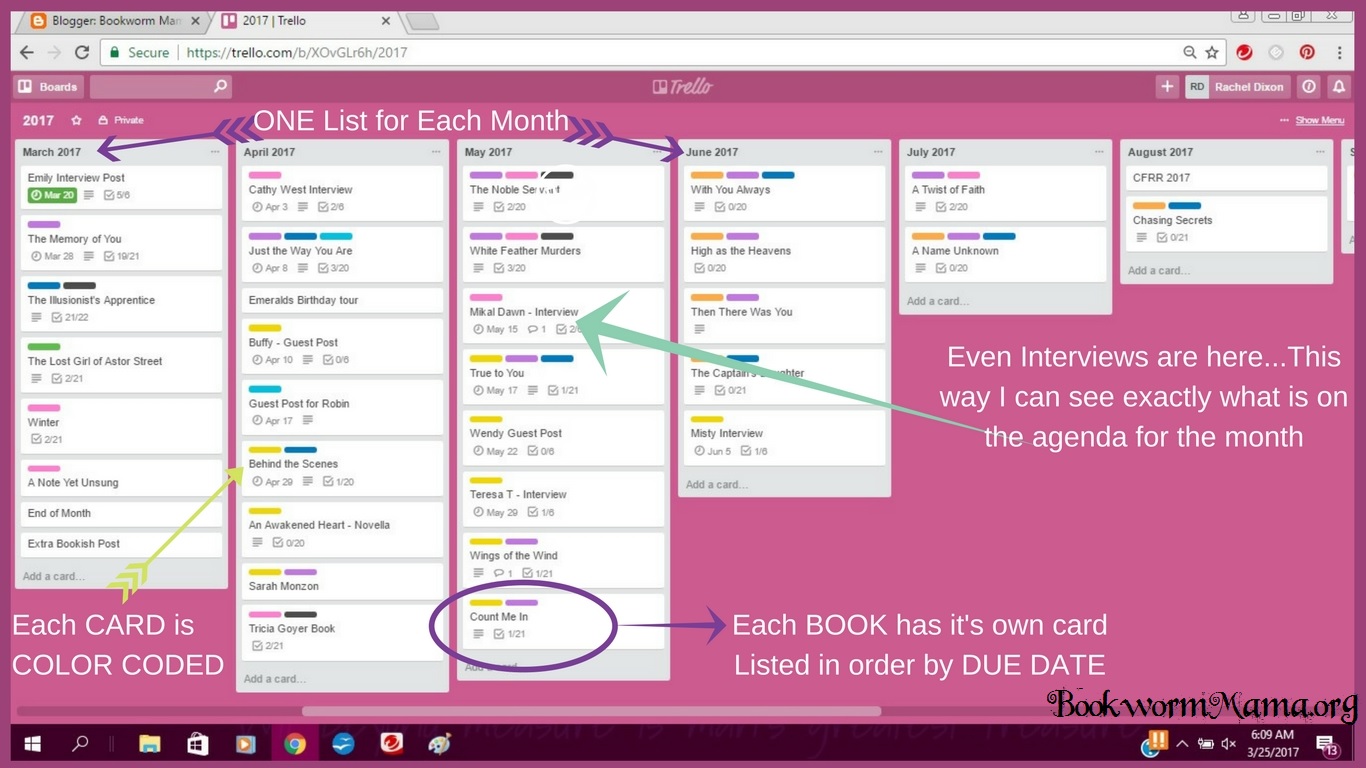
Task: Click the Trello search box
Action: coord(160,87)
